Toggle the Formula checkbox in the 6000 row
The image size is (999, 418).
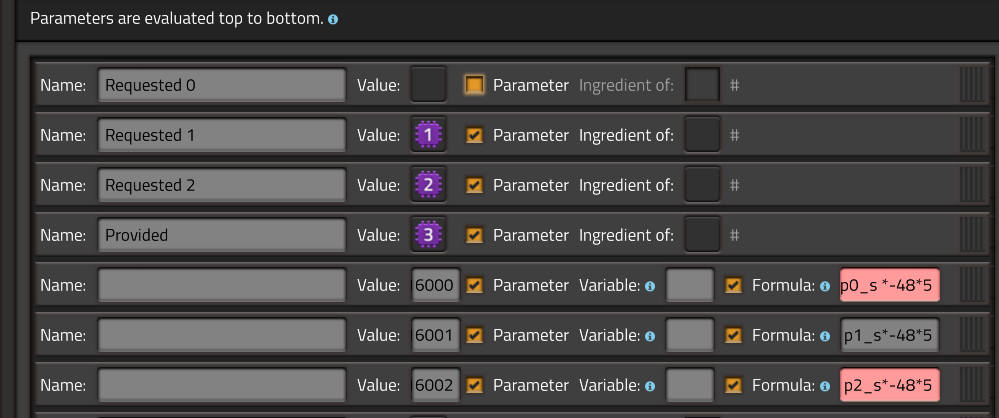734,285
